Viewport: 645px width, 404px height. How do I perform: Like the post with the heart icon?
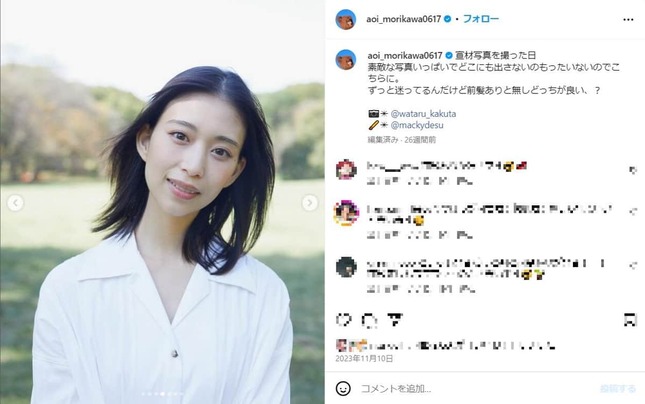(344, 320)
